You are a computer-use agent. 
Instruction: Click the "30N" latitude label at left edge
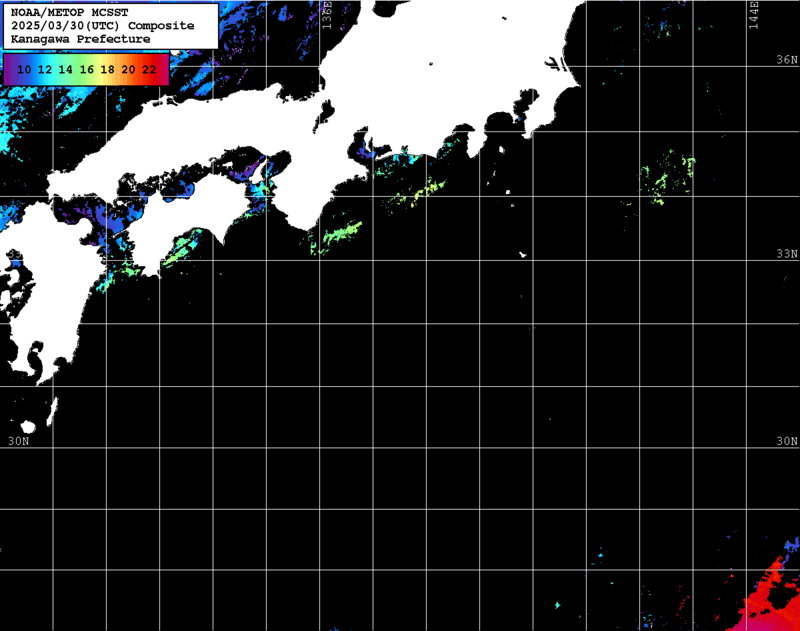pyautogui.click(x=18, y=441)
